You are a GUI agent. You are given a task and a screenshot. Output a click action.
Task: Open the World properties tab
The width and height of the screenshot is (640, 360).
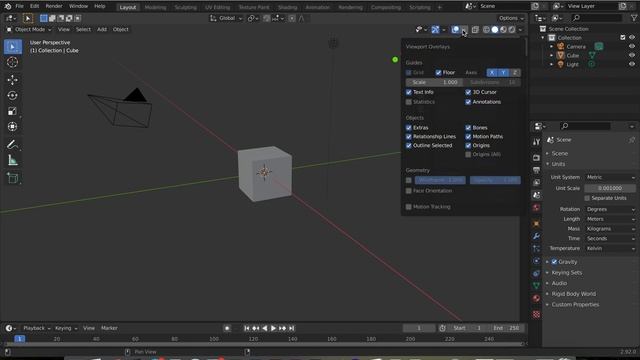click(536, 208)
